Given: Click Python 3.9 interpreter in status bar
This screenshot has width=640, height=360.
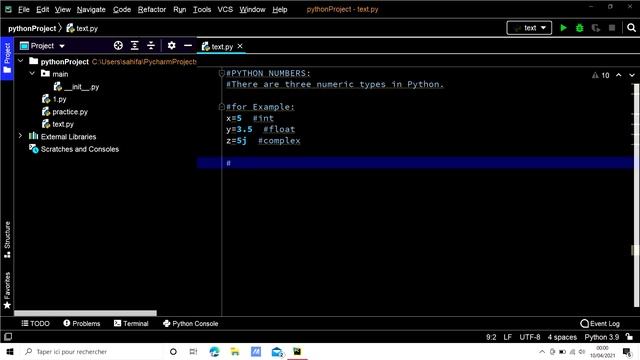Looking at the screenshot, I should (602, 337).
